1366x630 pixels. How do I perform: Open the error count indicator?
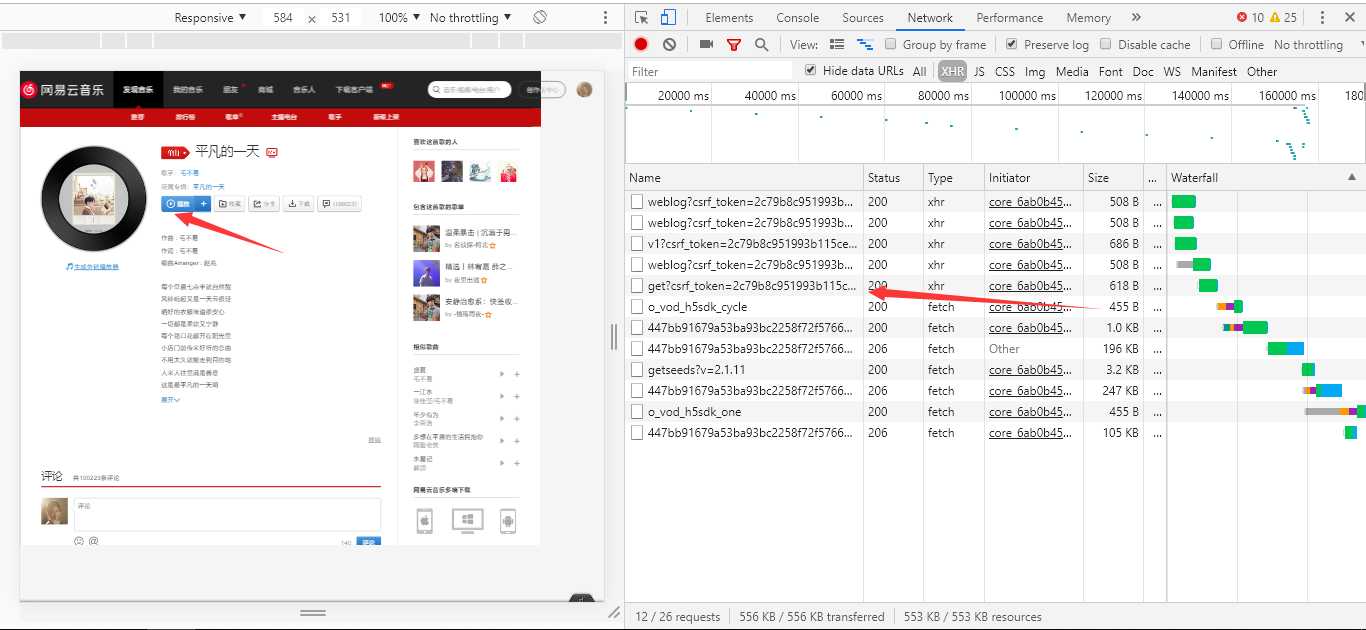click(x=1250, y=18)
